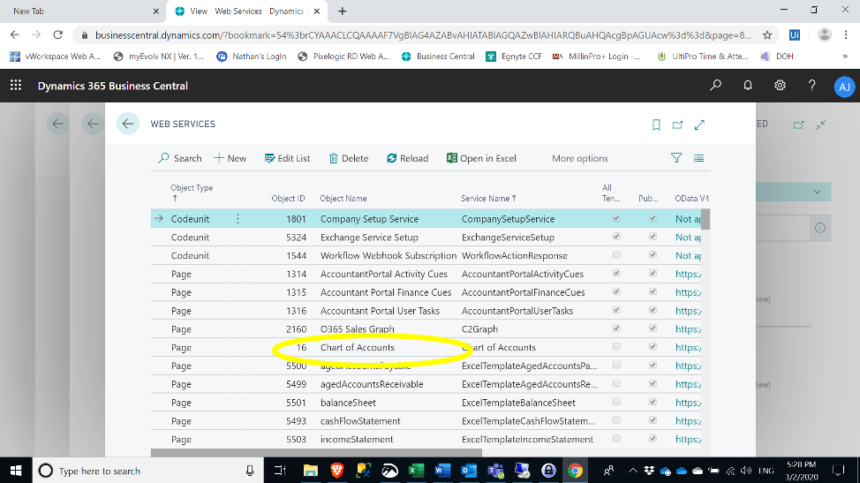
Task: Open Chrome's three-dot menu
Action: click(846, 35)
